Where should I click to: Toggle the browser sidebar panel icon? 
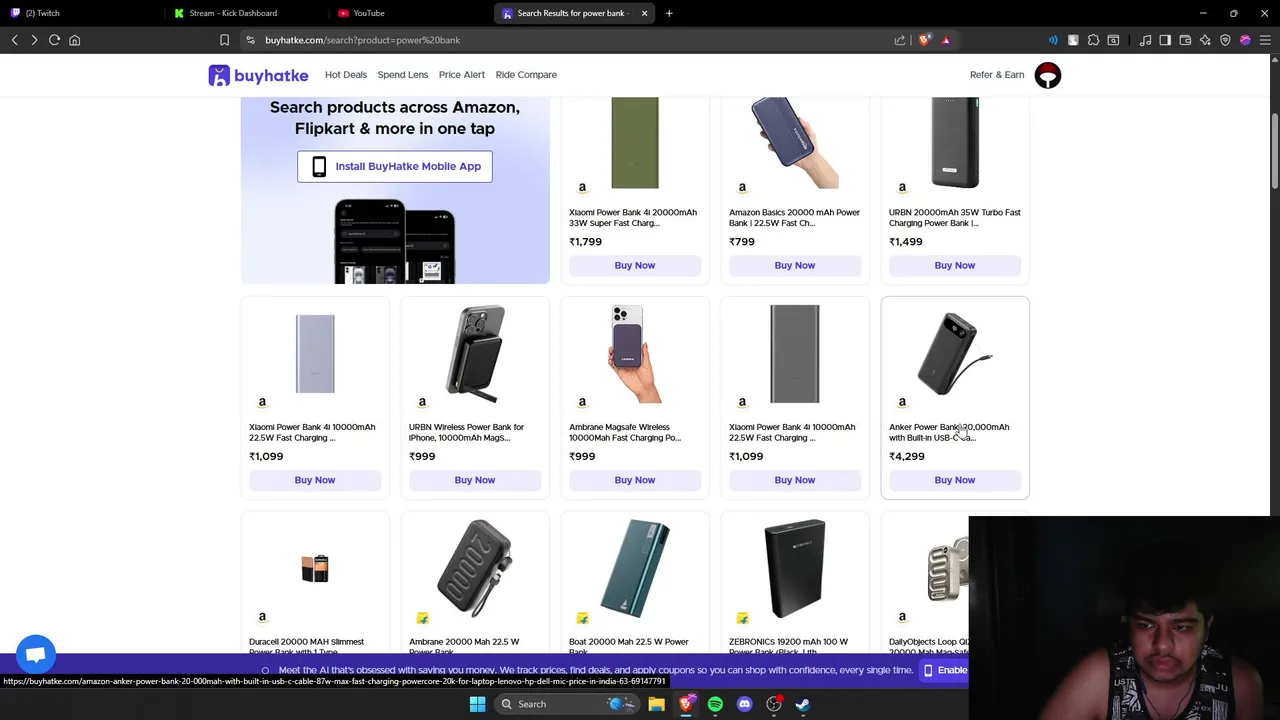tap(1165, 40)
